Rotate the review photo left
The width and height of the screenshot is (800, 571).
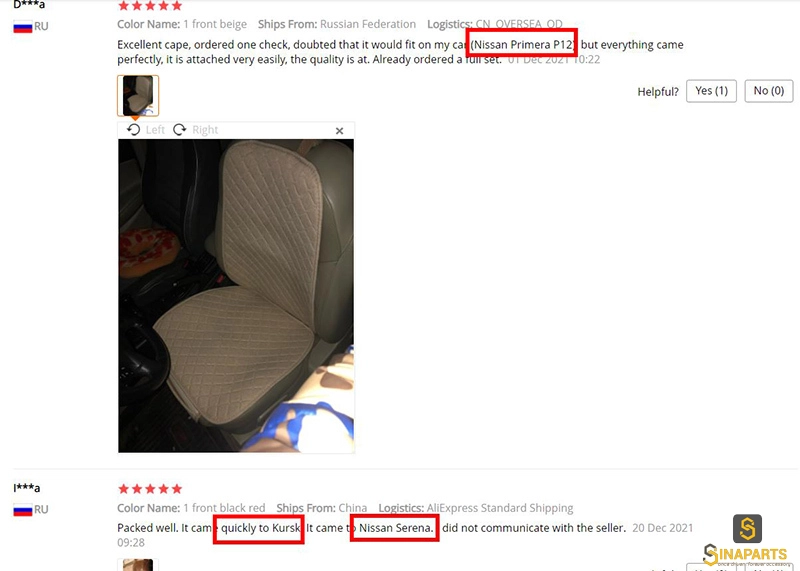pyautogui.click(x=134, y=130)
